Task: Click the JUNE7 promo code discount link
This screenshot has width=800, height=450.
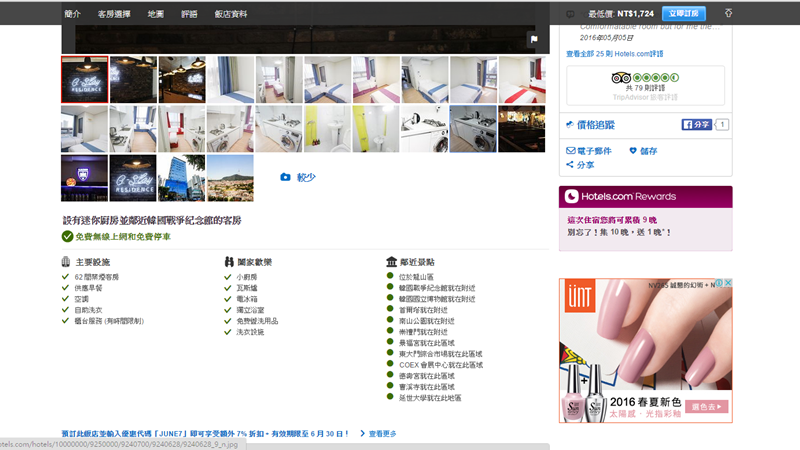Action: coord(206,434)
